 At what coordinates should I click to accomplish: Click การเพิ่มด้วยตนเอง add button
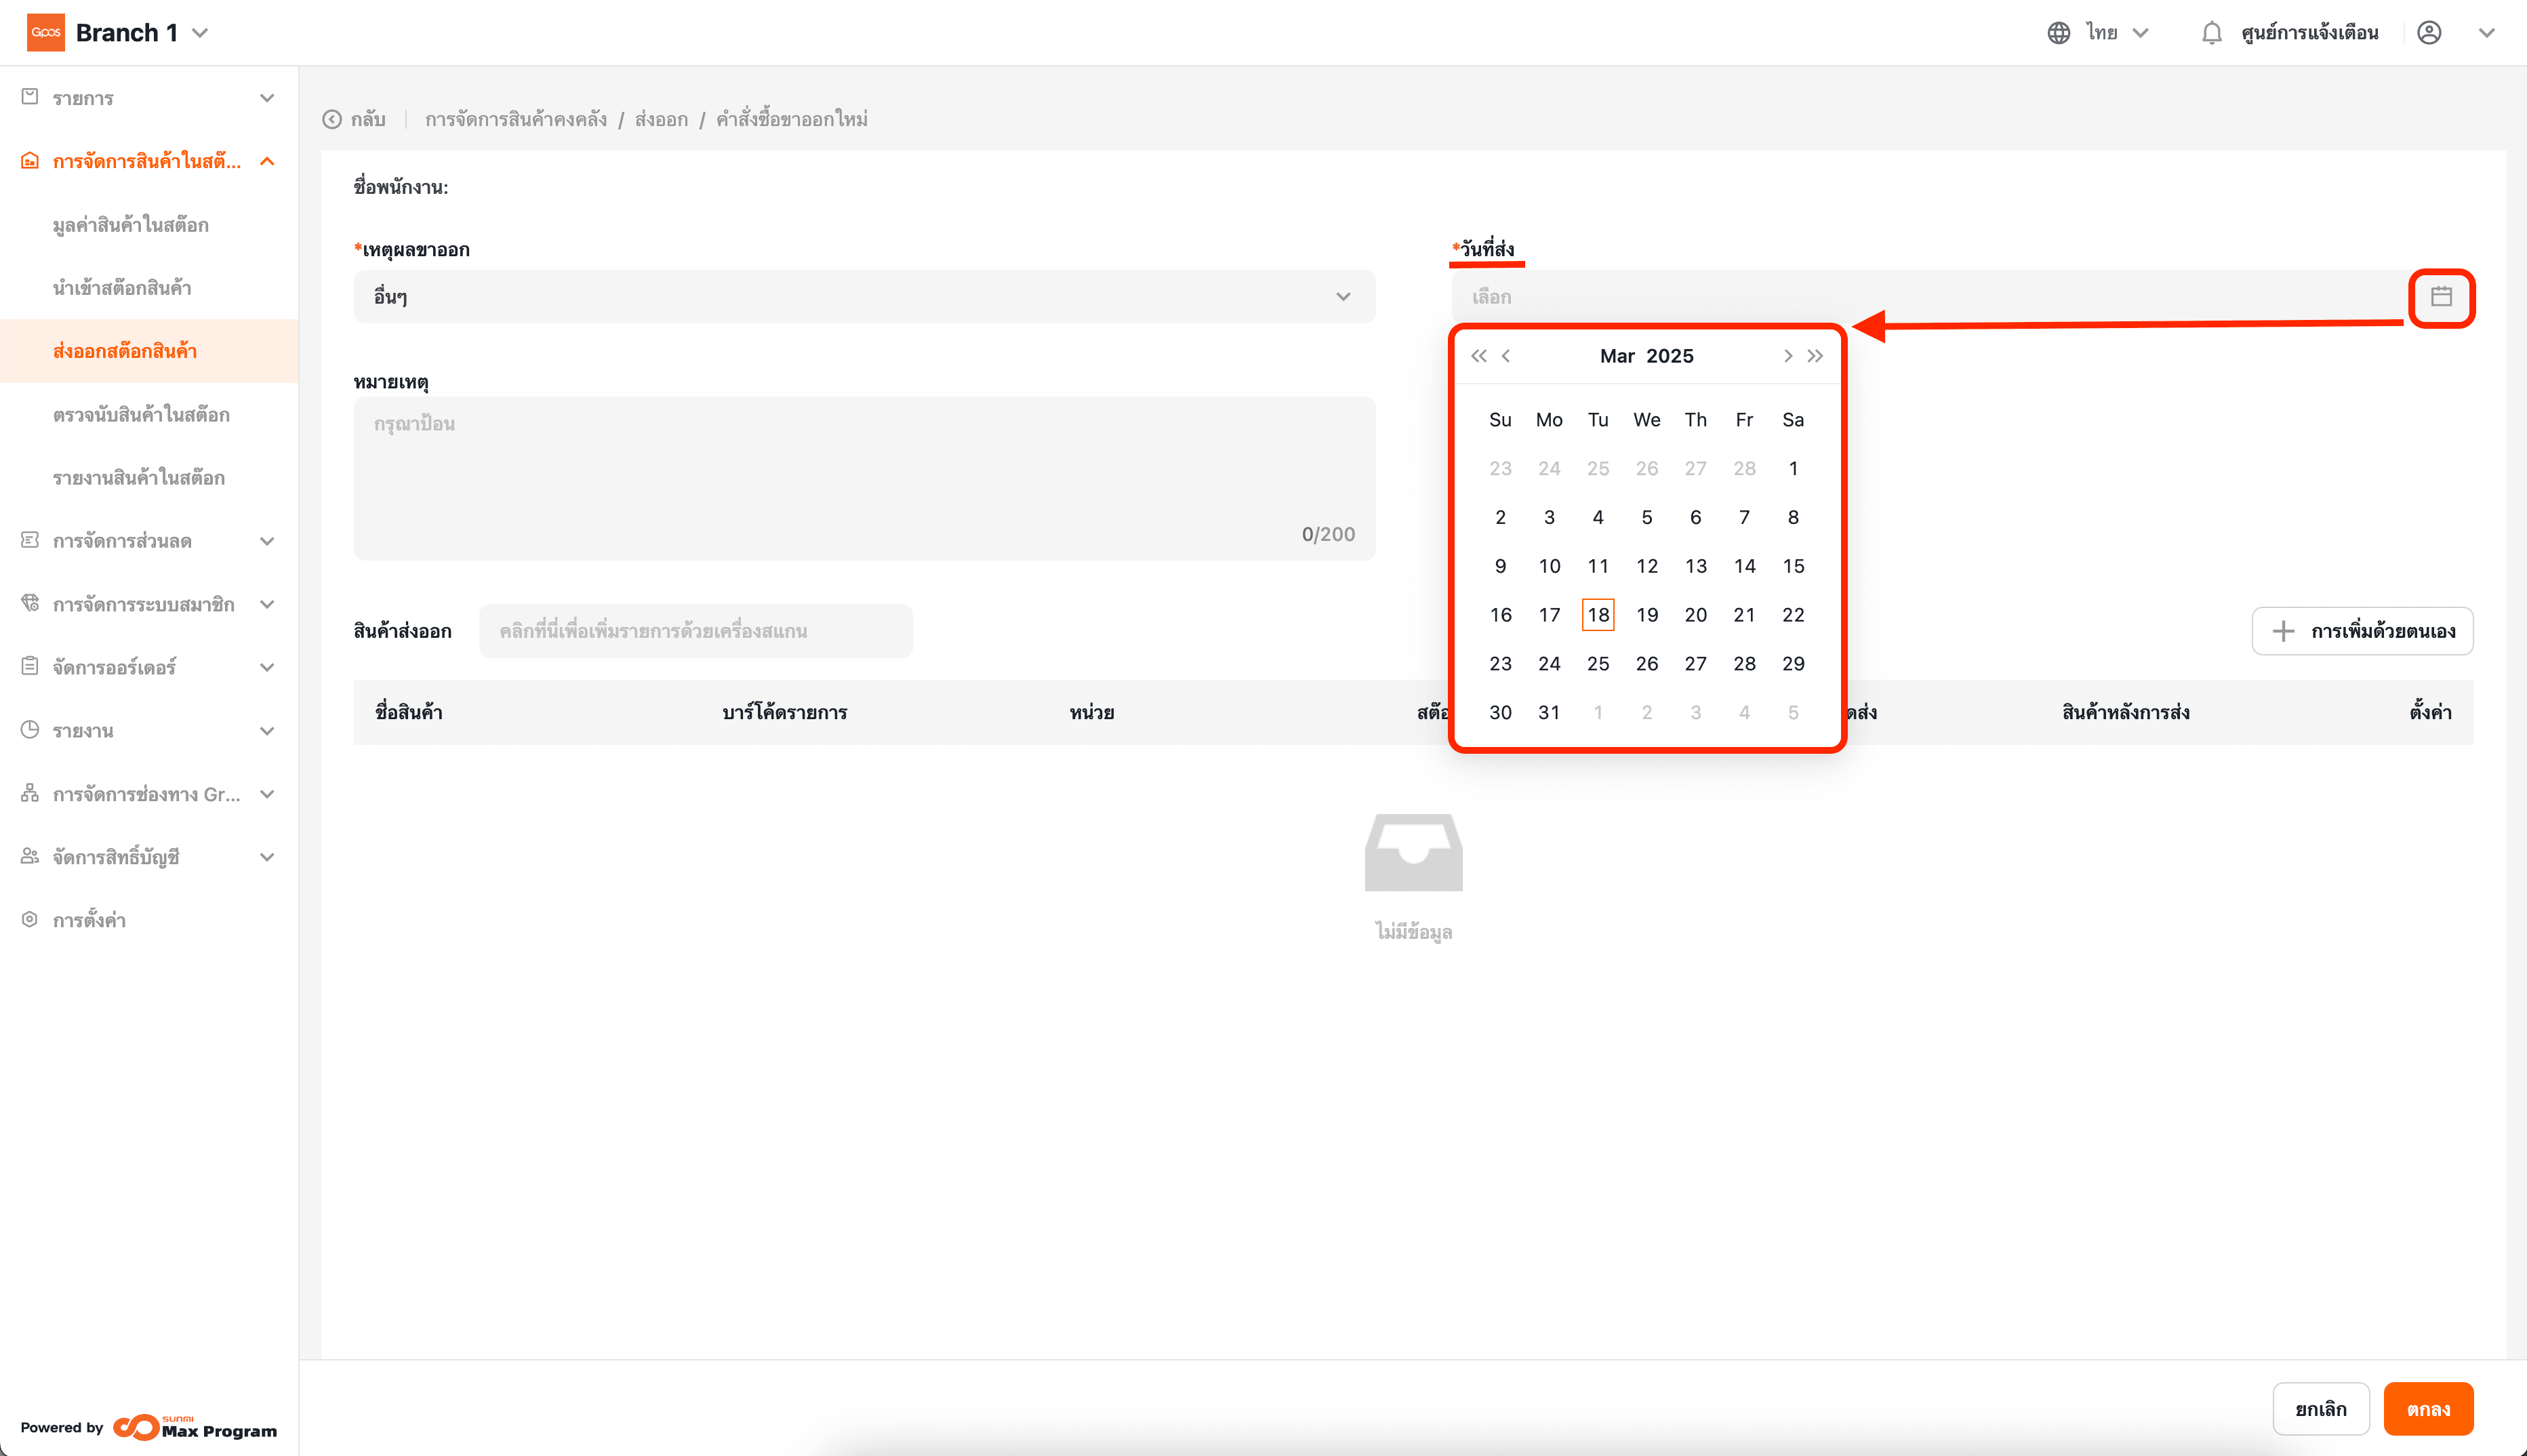pyautogui.click(x=2362, y=631)
